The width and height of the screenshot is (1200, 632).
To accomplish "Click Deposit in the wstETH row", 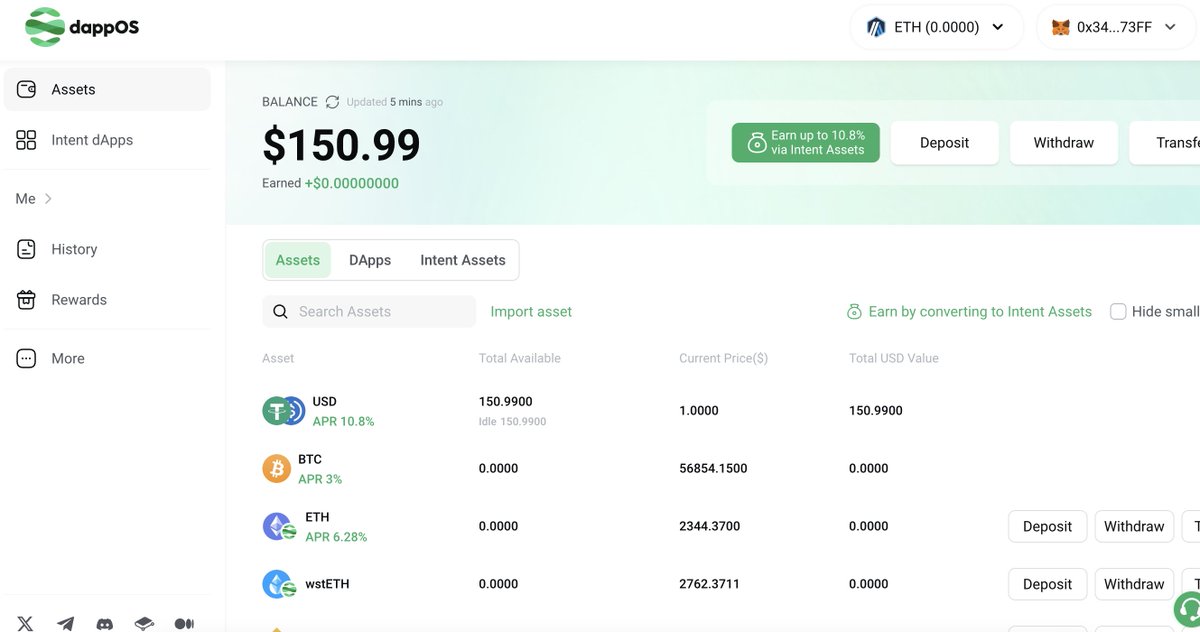I will coord(1047,584).
